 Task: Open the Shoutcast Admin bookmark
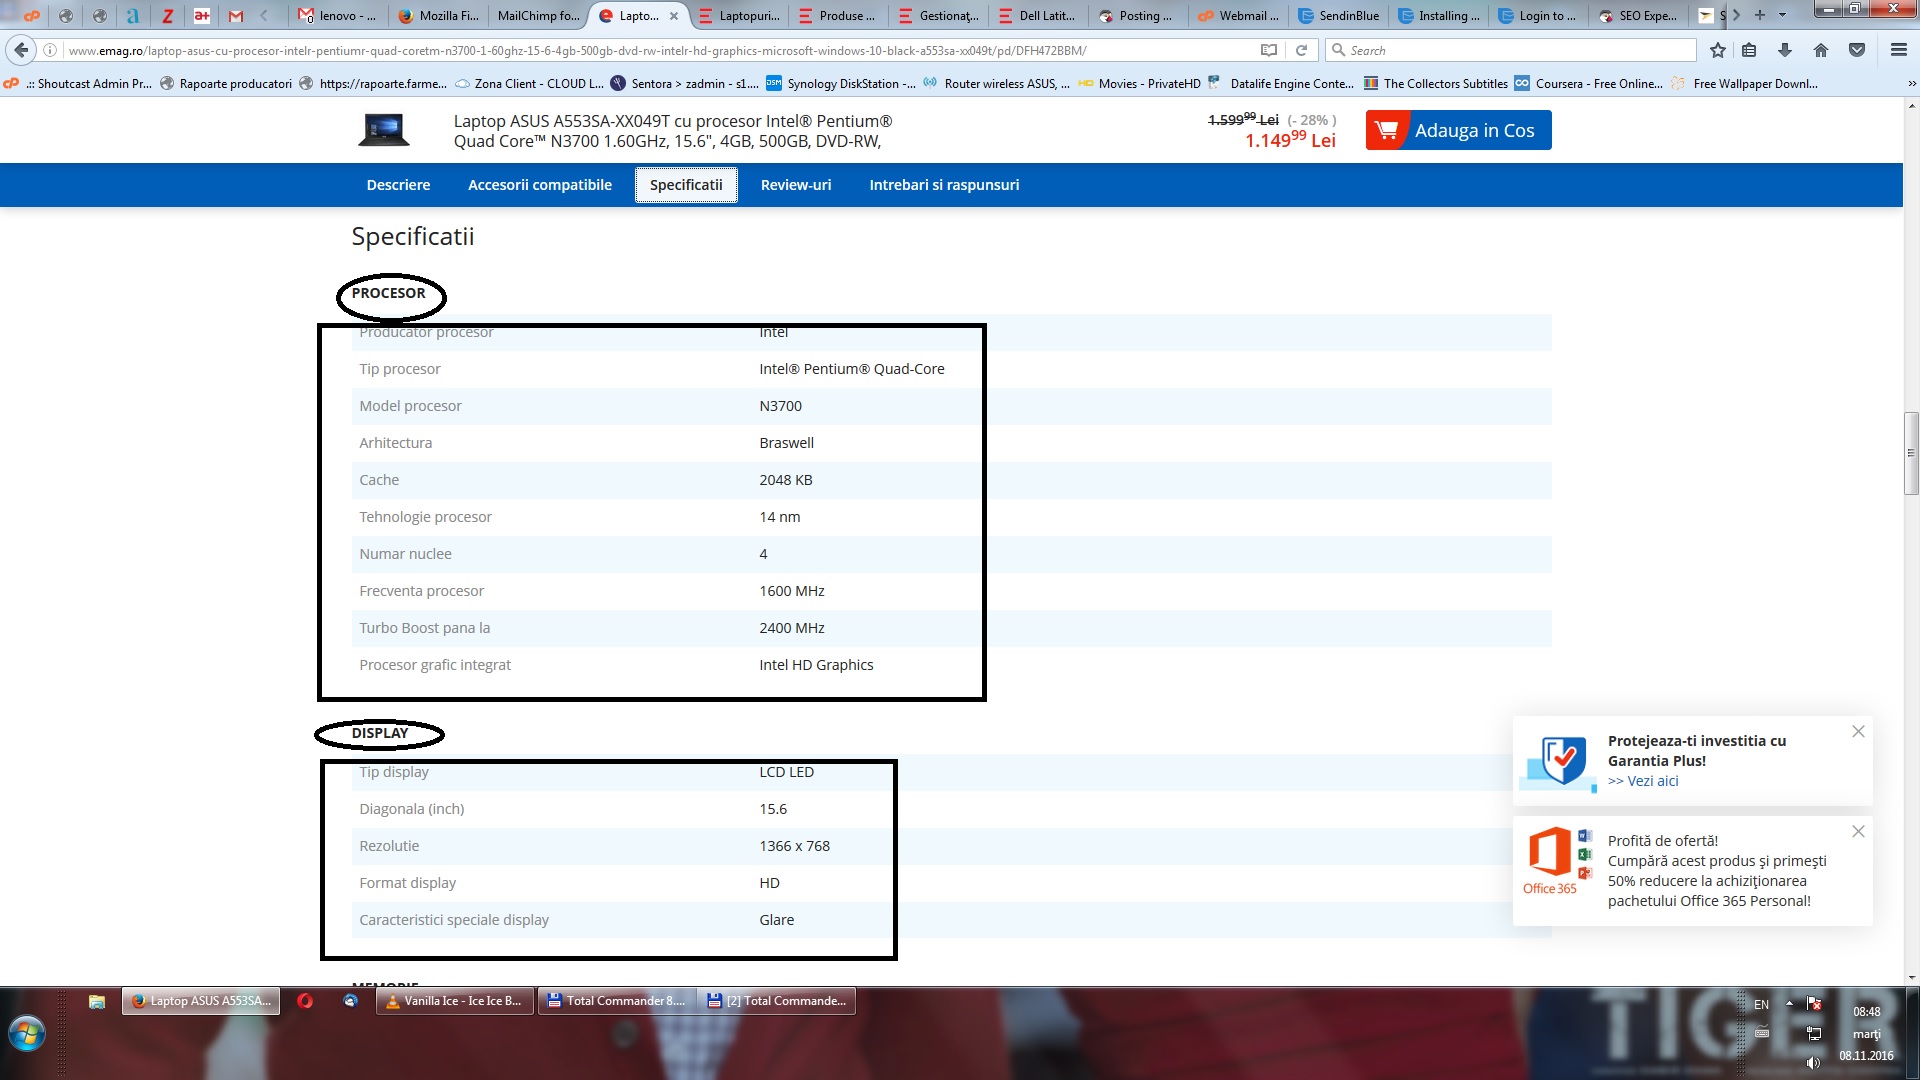pyautogui.click(x=78, y=84)
